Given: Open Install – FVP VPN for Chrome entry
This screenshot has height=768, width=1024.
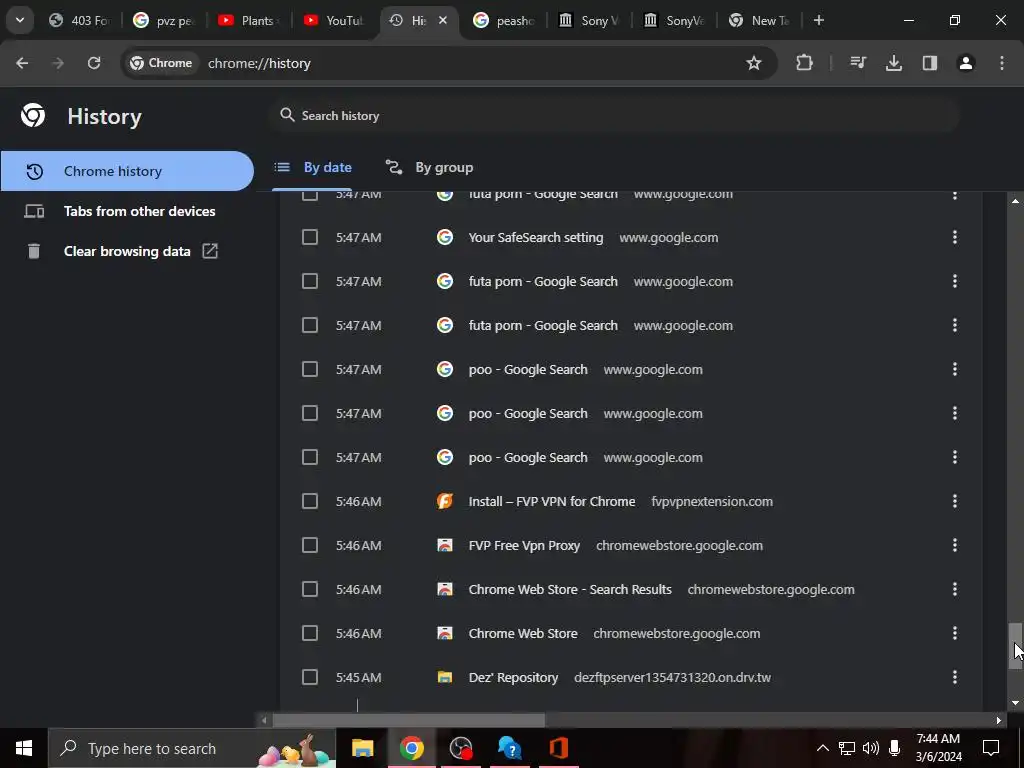Looking at the screenshot, I should click(552, 502).
